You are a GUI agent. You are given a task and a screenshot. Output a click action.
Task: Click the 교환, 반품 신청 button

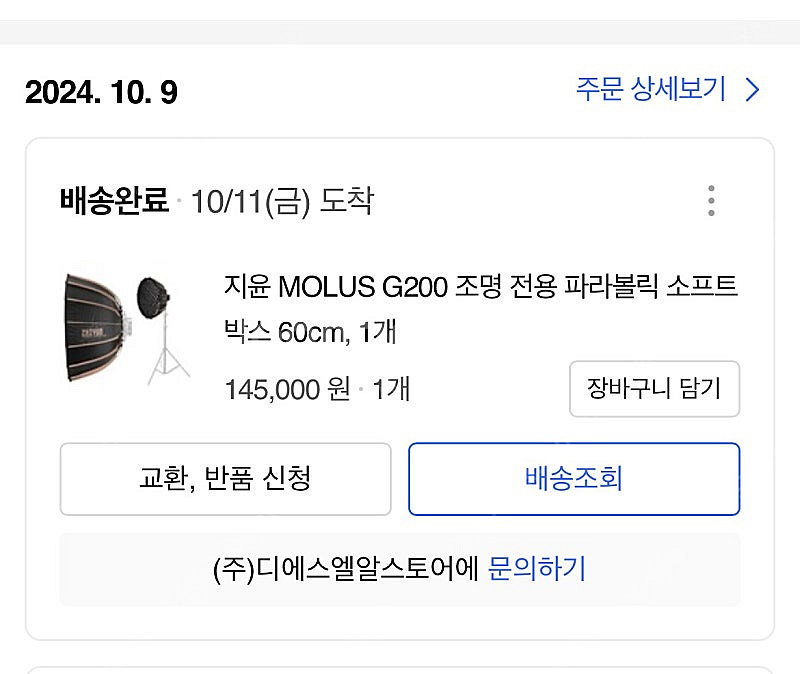[x=225, y=478]
